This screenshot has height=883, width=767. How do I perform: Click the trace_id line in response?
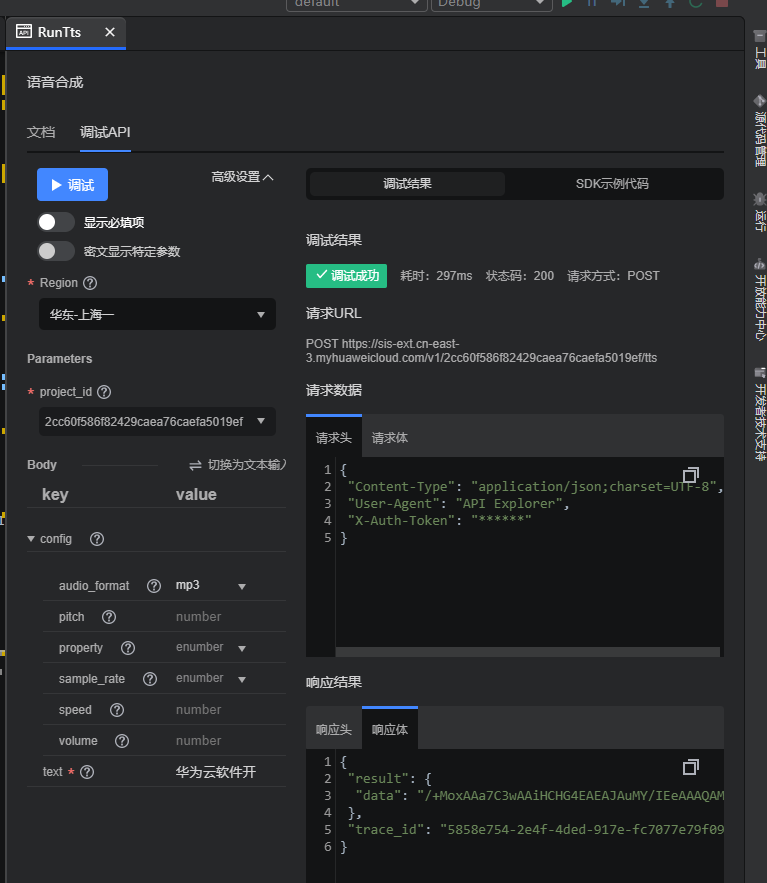click(x=535, y=830)
